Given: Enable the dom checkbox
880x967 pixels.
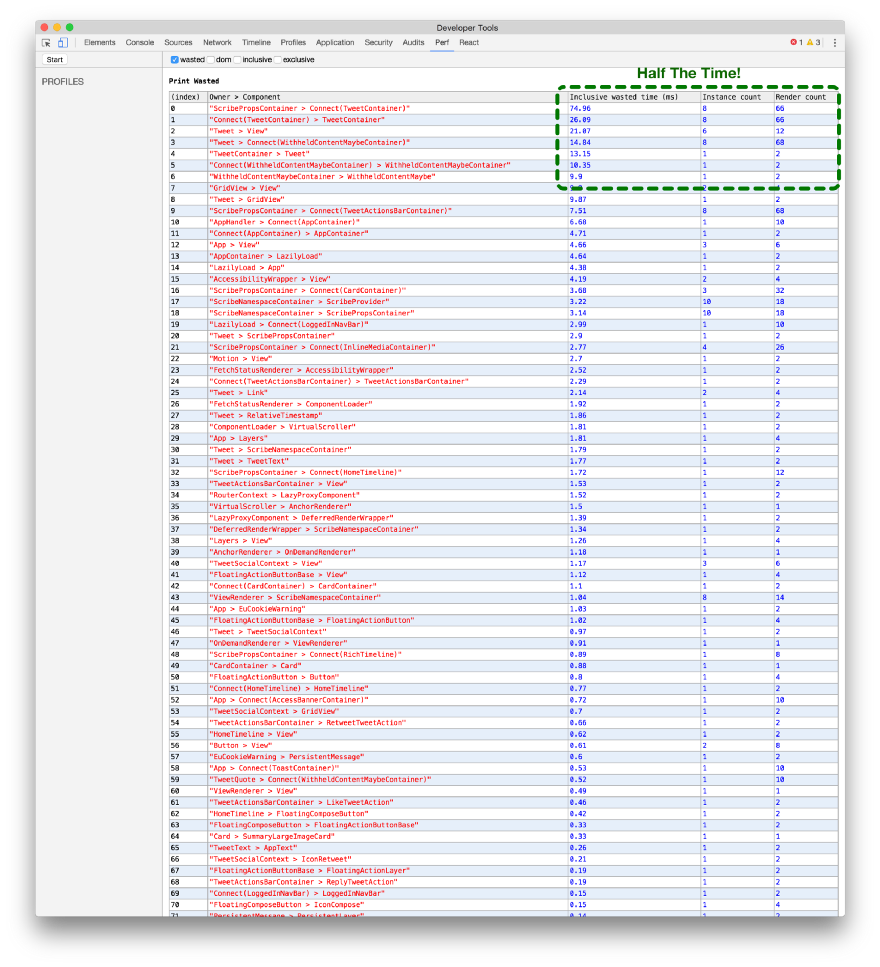Looking at the screenshot, I should tap(211, 60).
